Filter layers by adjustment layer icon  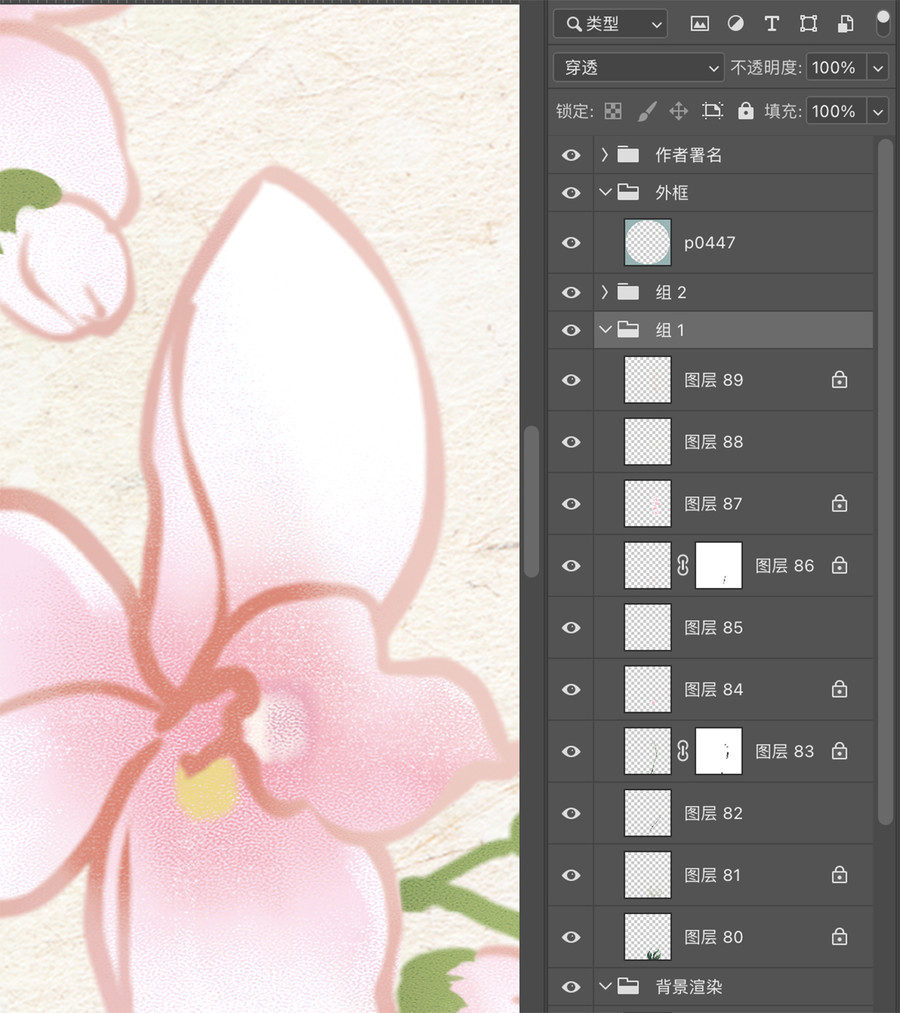[x=735, y=24]
